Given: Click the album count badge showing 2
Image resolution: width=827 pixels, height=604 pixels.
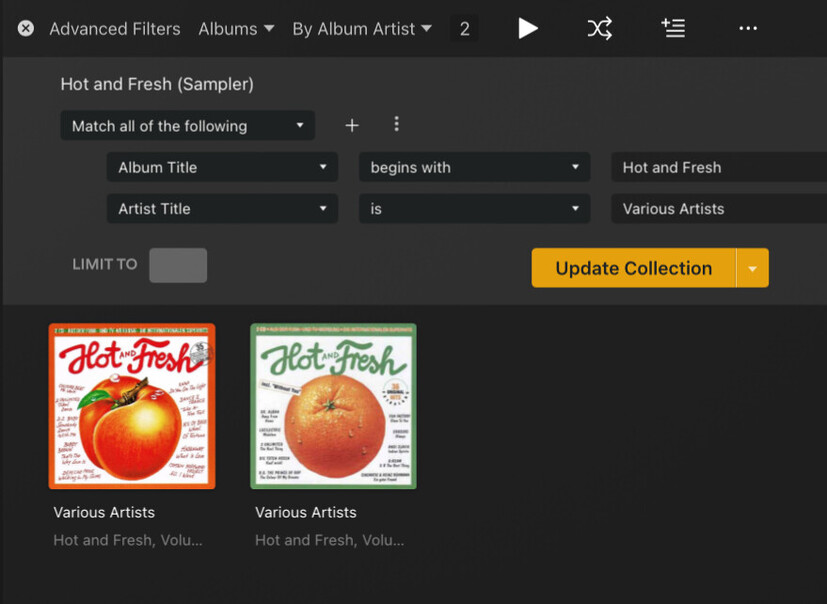Looking at the screenshot, I should pyautogui.click(x=464, y=28).
